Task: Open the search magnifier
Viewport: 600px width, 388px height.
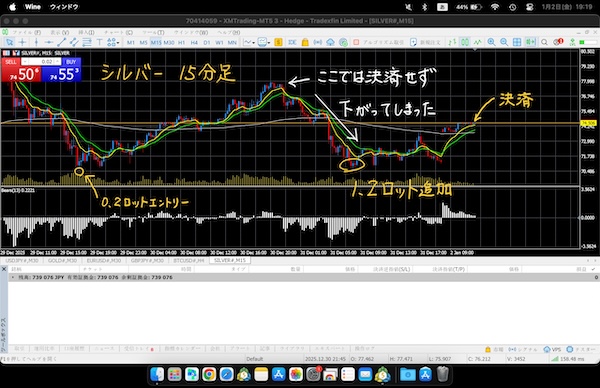Action: [544, 42]
